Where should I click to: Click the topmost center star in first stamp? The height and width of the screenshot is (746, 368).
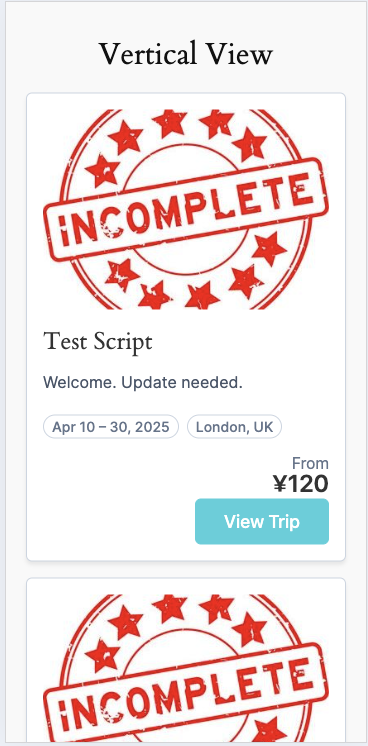(x=170, y=123)
